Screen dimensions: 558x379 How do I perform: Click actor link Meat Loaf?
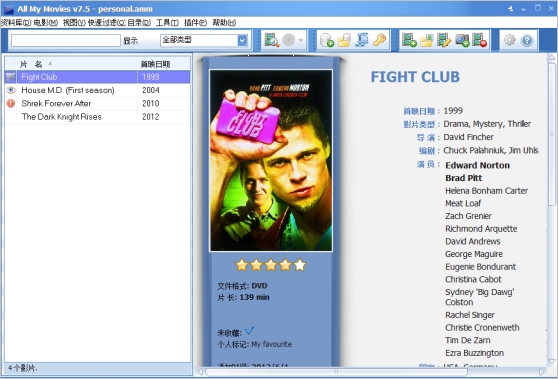pyautogui.click(x=463, y=203)
